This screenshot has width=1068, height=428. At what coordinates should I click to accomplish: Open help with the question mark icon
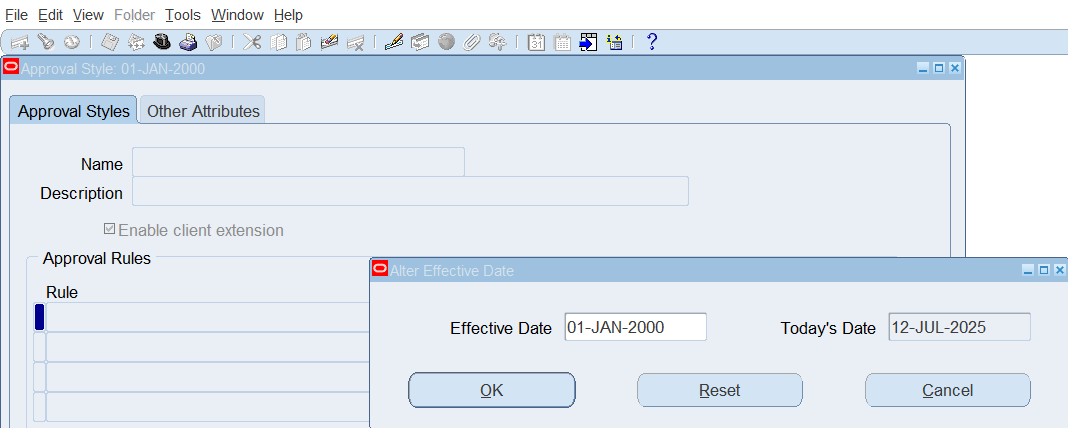(652, 42)
